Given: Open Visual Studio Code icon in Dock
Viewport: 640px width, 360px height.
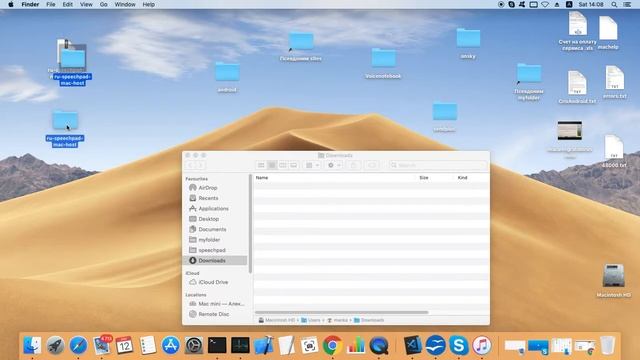Looking at the screenshot, I should point(412,345).
